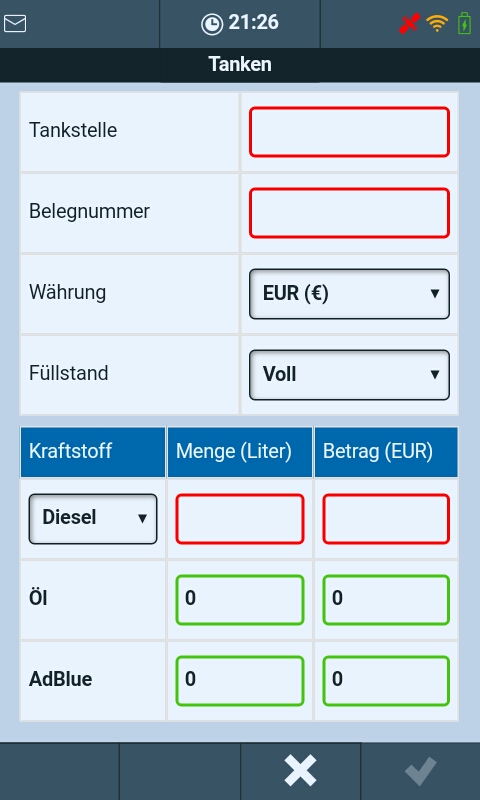Tap the green battery charging icon

coord(464,23)
